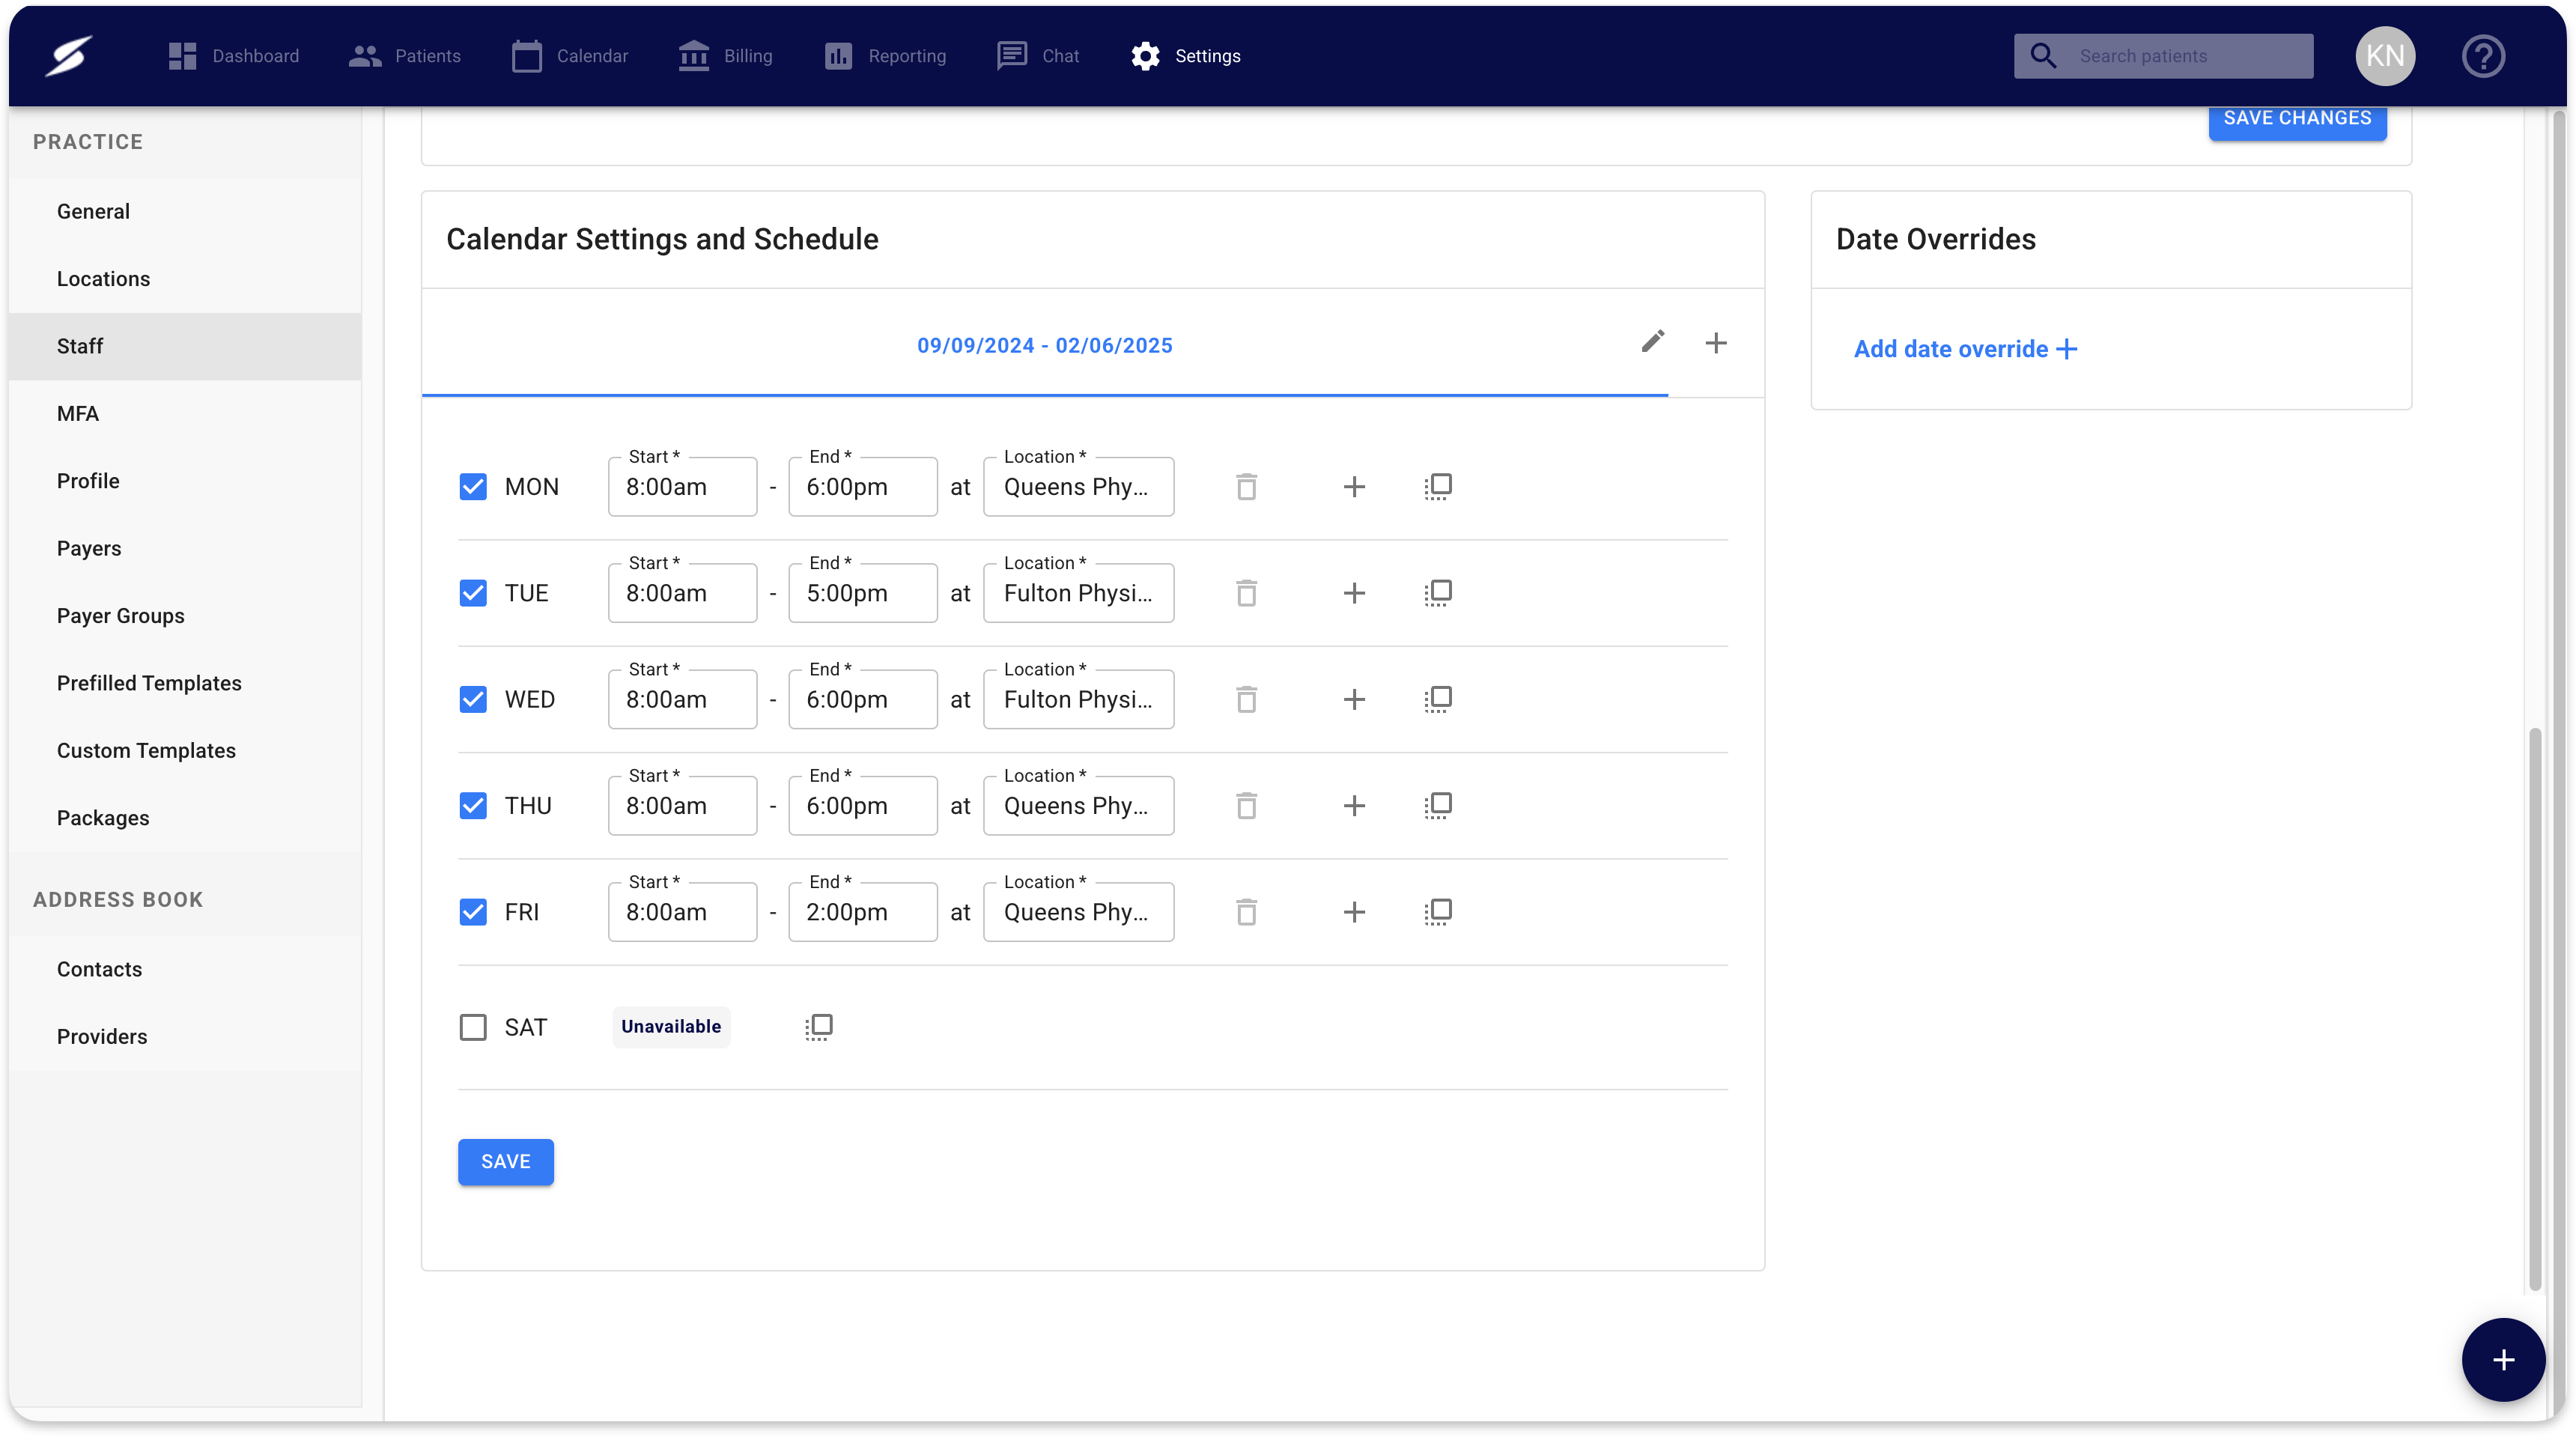Open Tuesday End time 5:00pm field
The width and height of the screenshot is (2576, 1437).
863,593
